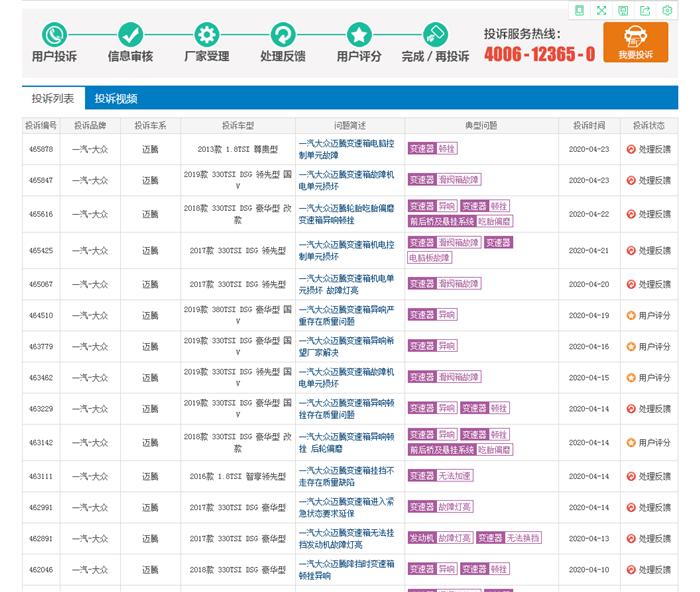Click 前后桥及悬挂系统 吃胎偏磨 tag in row 465616
The width and height of the screenshot is (700, 592).
click(460, 221)
